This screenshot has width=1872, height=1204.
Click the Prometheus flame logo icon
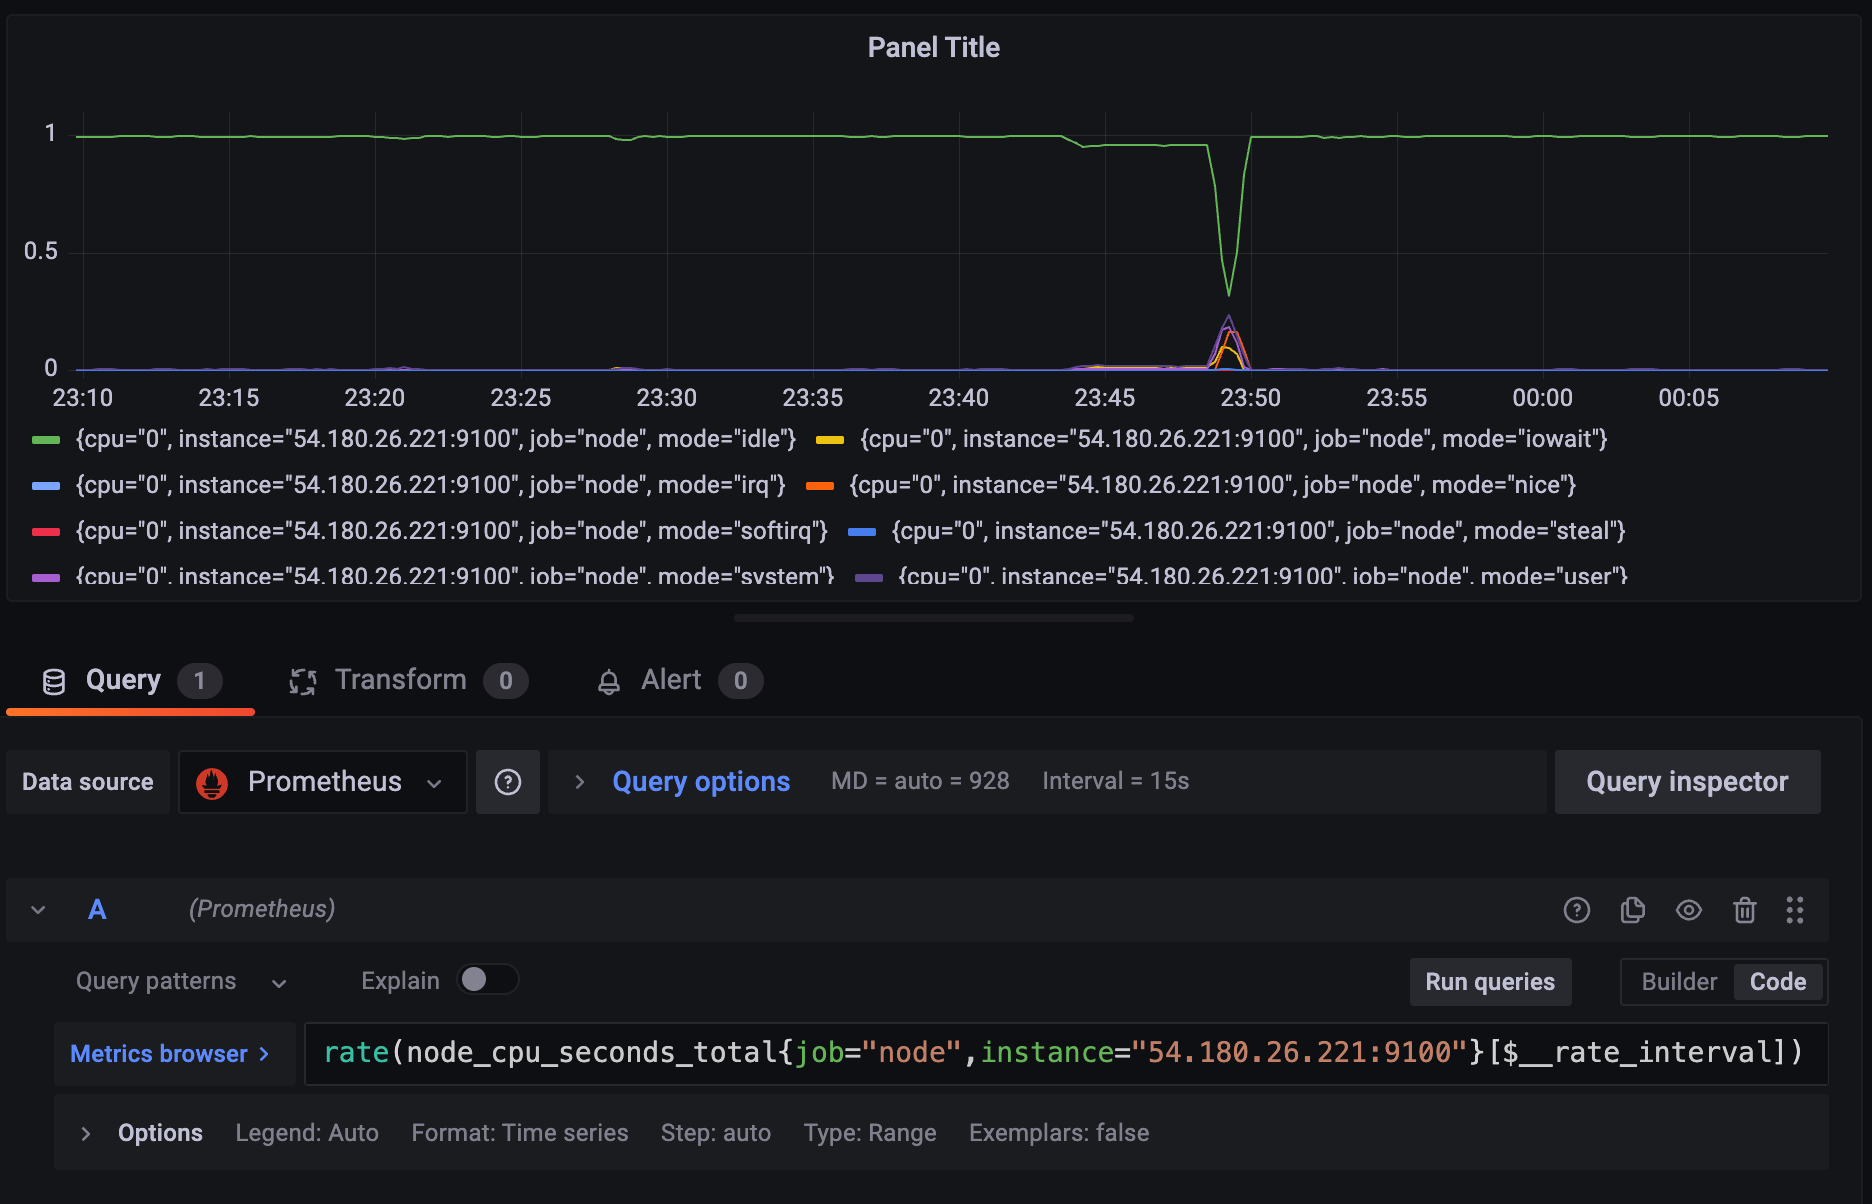click(x=212, y=783)
